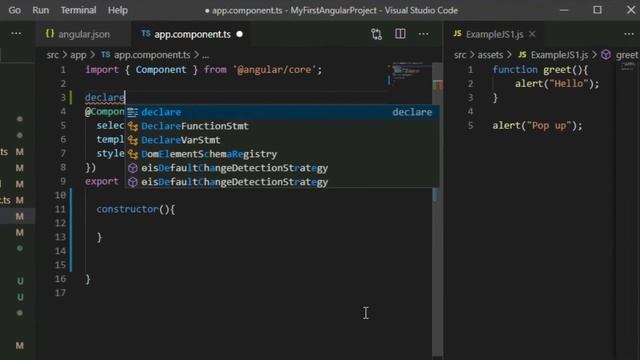Click the class icon beside DeclareFunctionStmt

(x=133, y=126)
